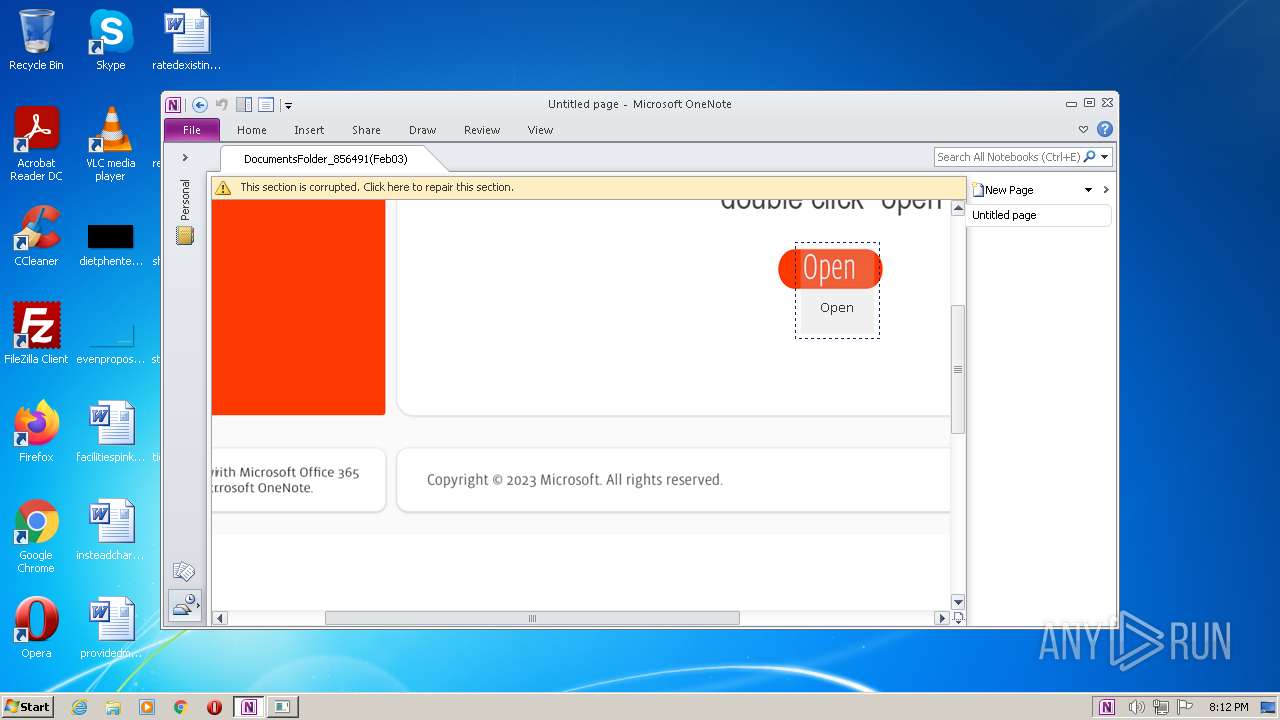The image size is (1280, 720).
Task: Select the DocumentsFolder_856491(Feb03) section tab
Action: pyautogui.click(x=326, y=159)
